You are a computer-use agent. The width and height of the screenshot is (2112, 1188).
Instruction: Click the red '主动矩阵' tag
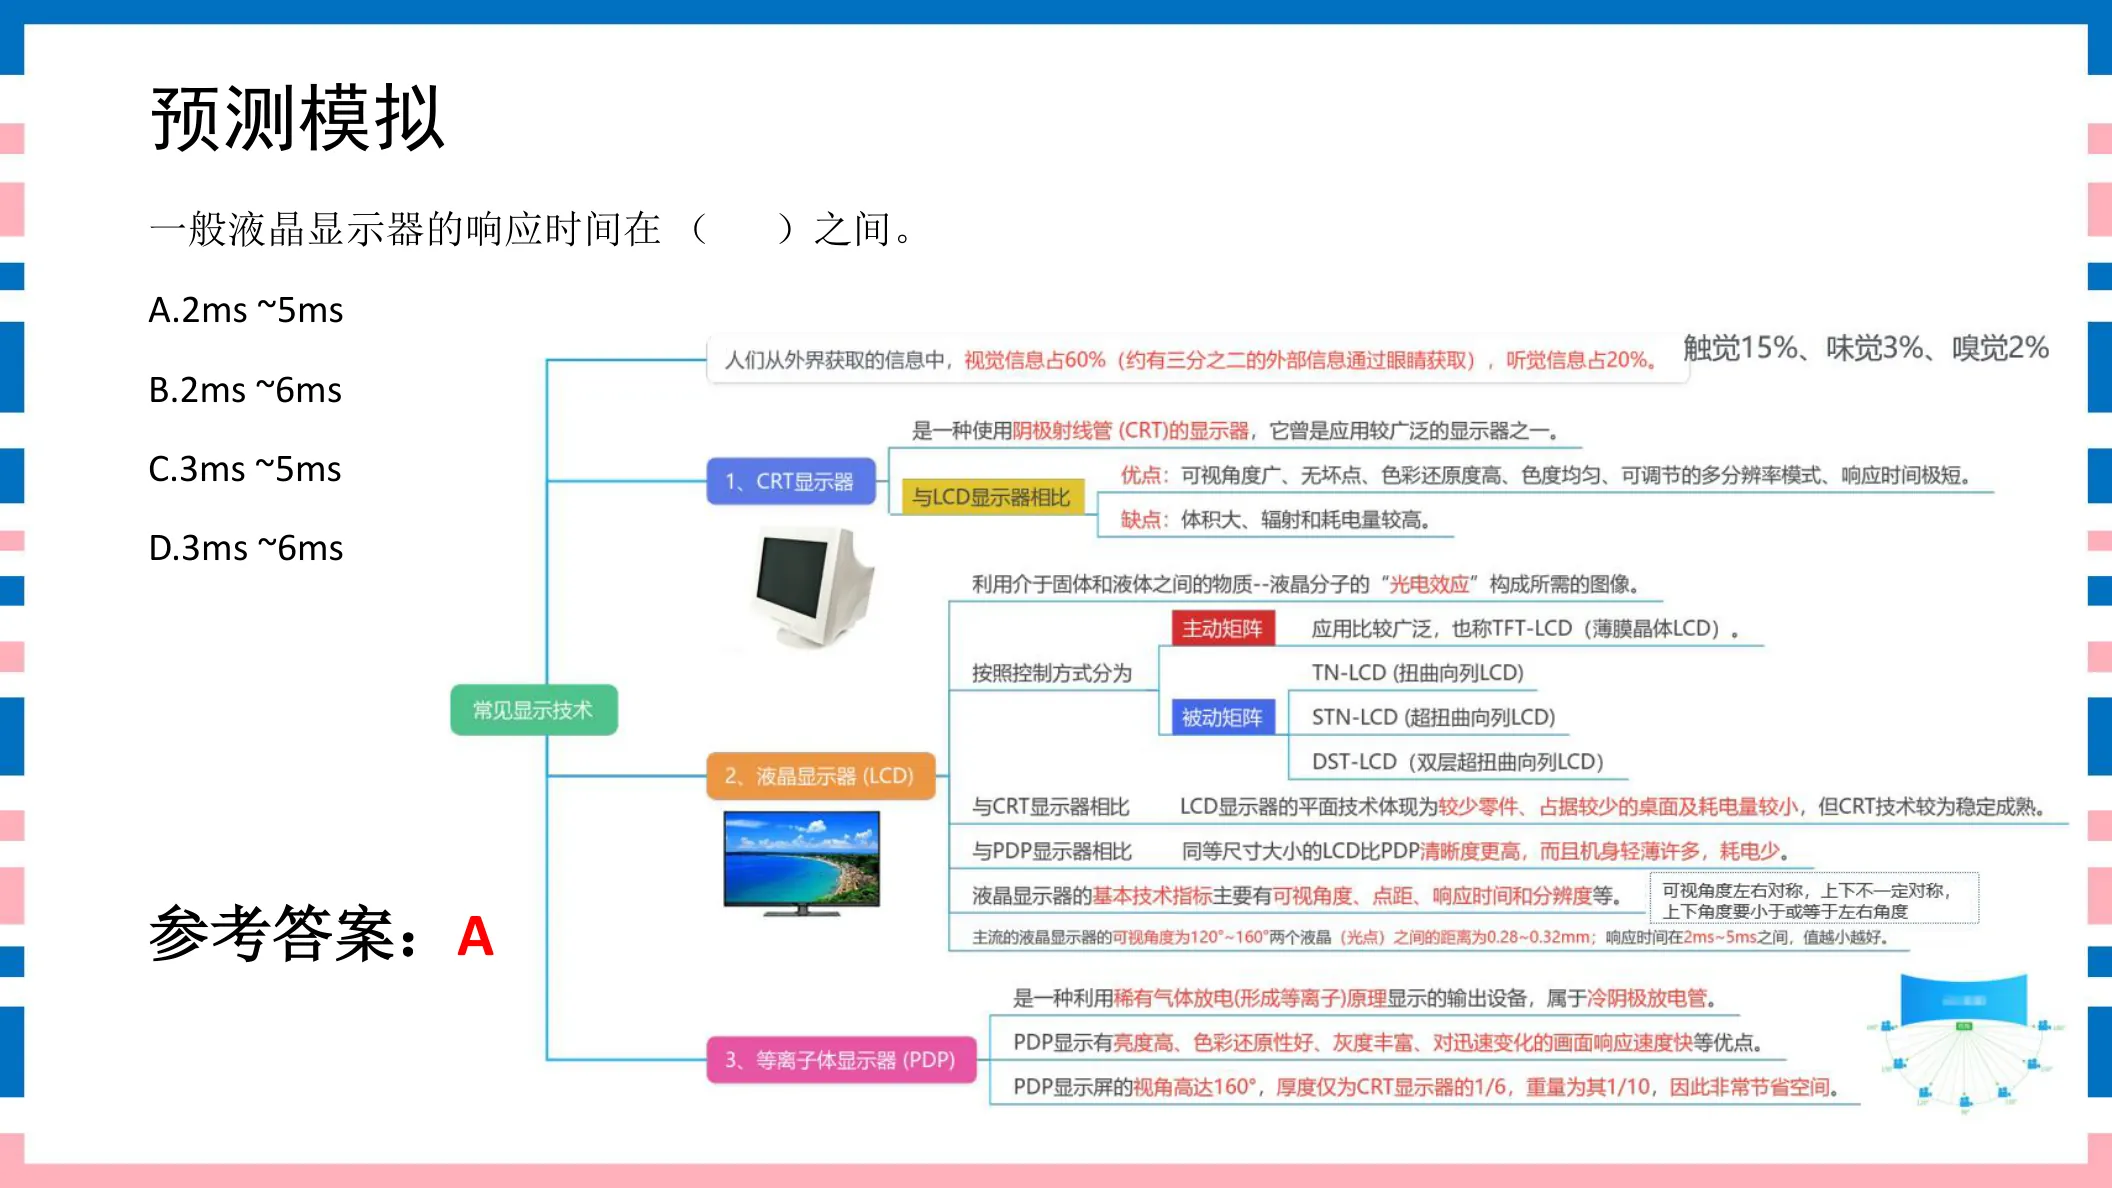(1223, 628)
